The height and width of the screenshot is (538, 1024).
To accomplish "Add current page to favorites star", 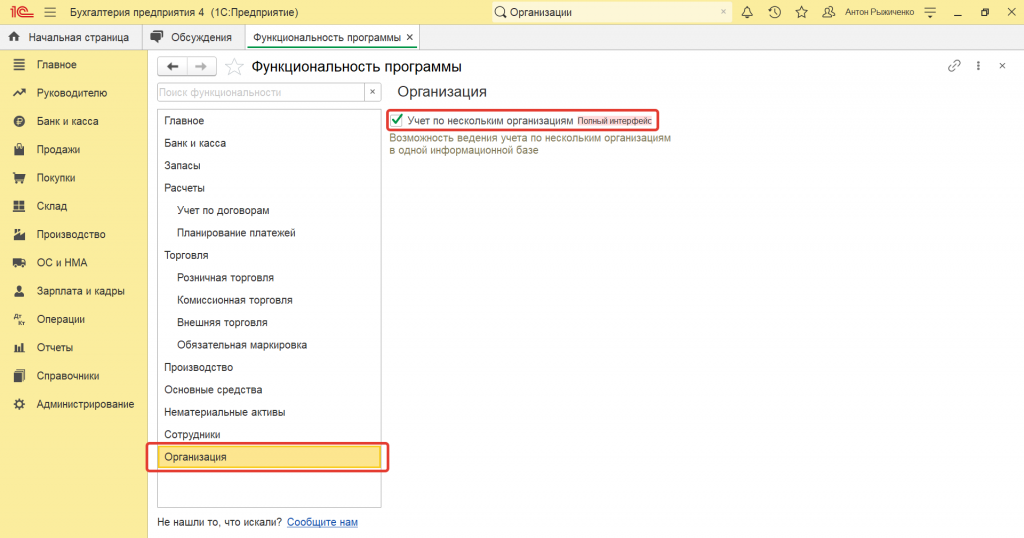I will point(234,67).
